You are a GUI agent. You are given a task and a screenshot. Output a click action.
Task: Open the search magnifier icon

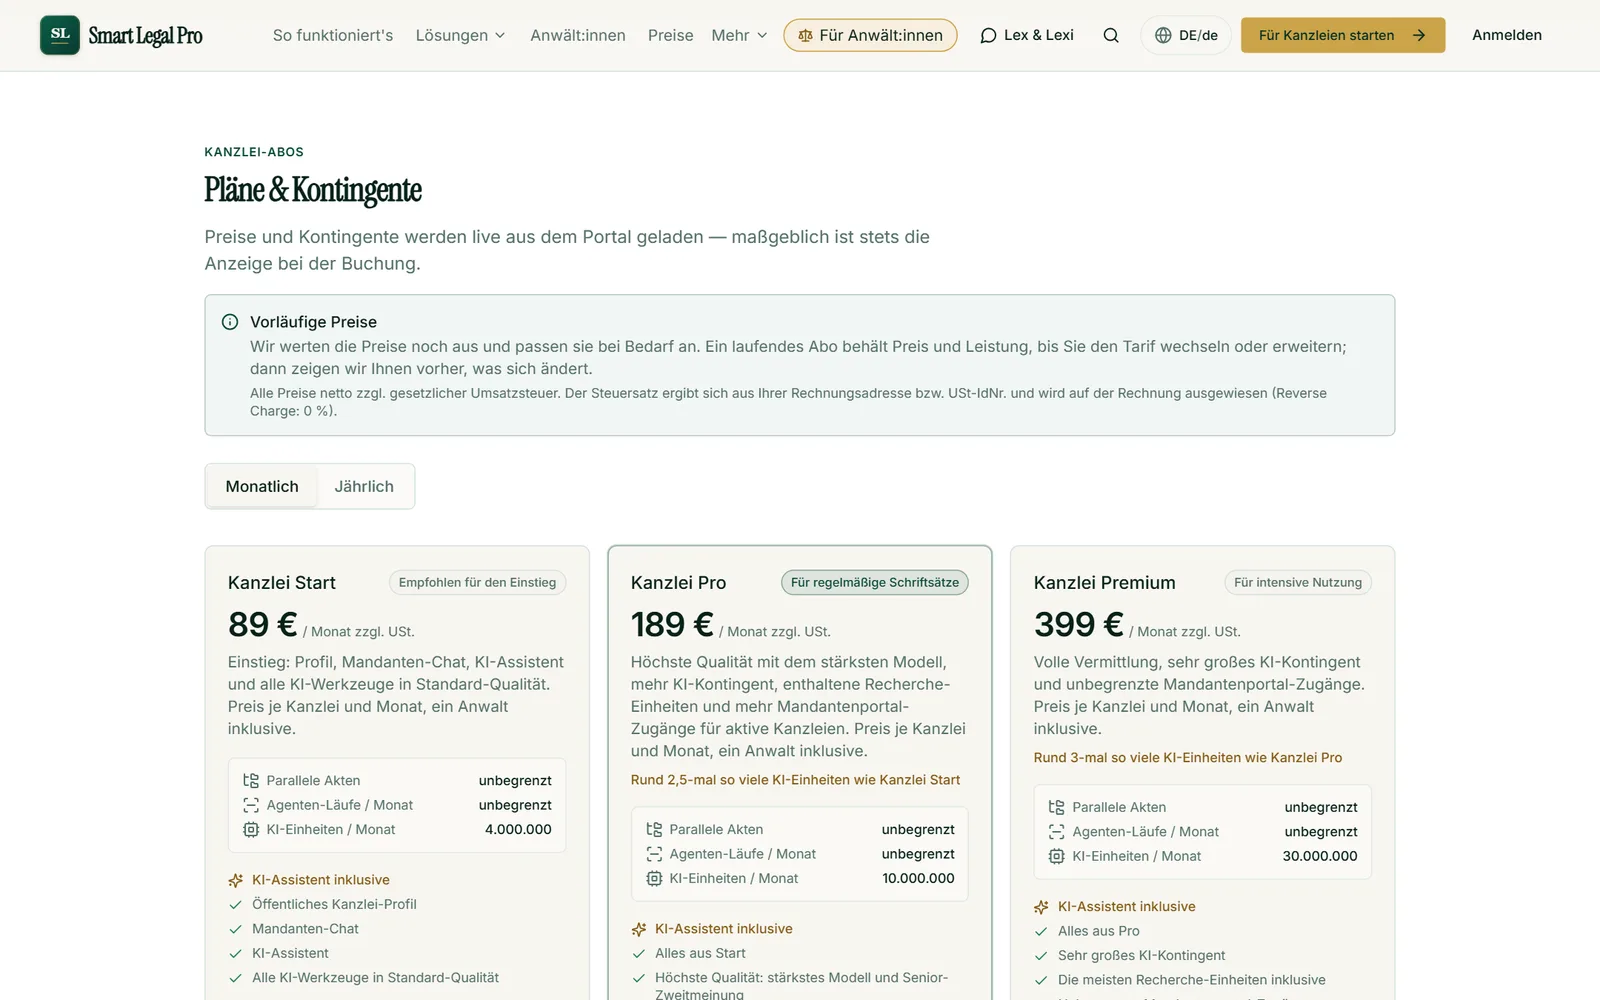[x=1111, y=35]
